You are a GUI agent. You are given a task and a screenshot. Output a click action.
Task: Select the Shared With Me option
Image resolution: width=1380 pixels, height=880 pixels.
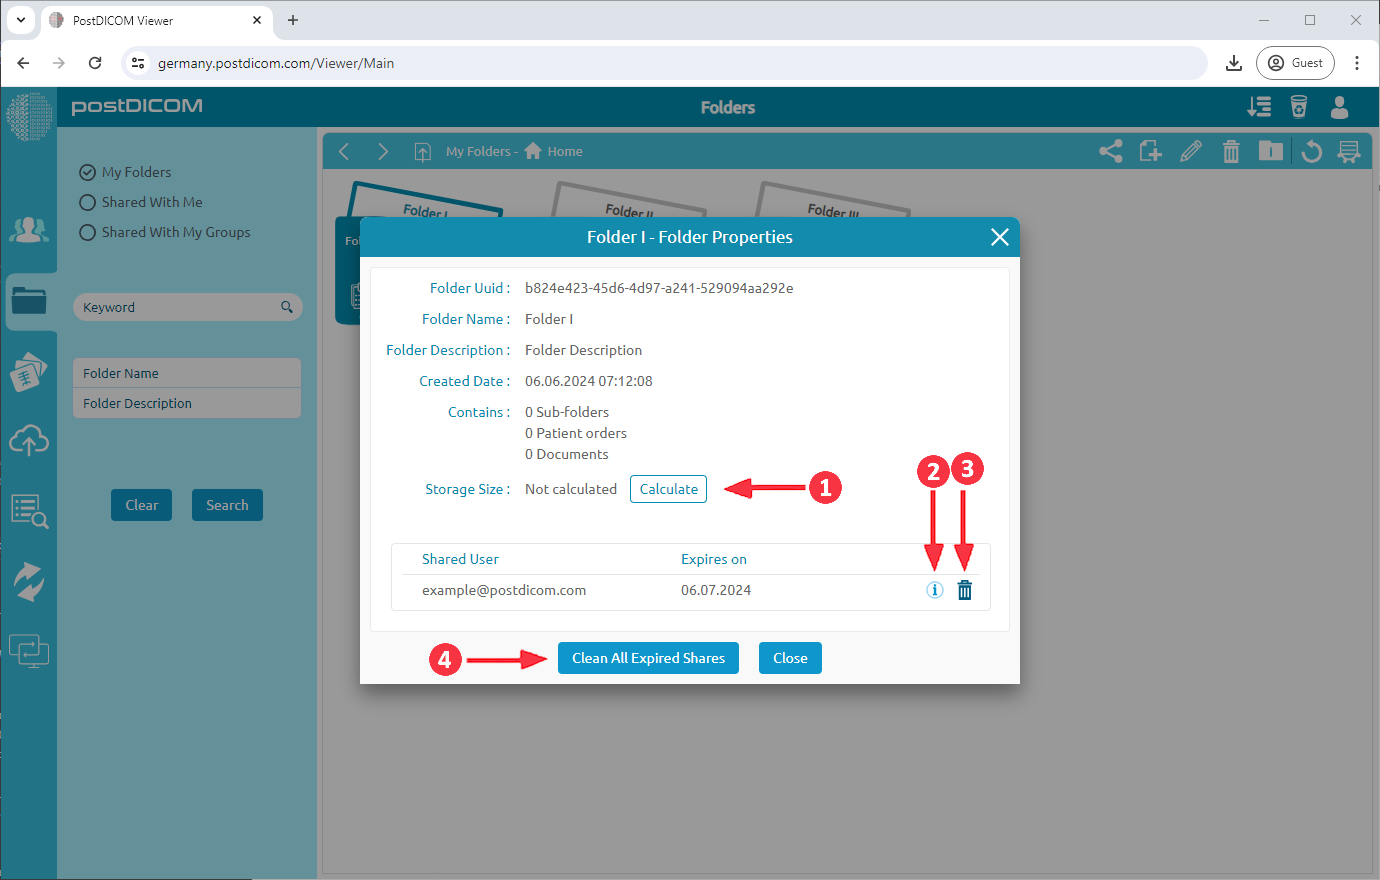pos(88,202)
